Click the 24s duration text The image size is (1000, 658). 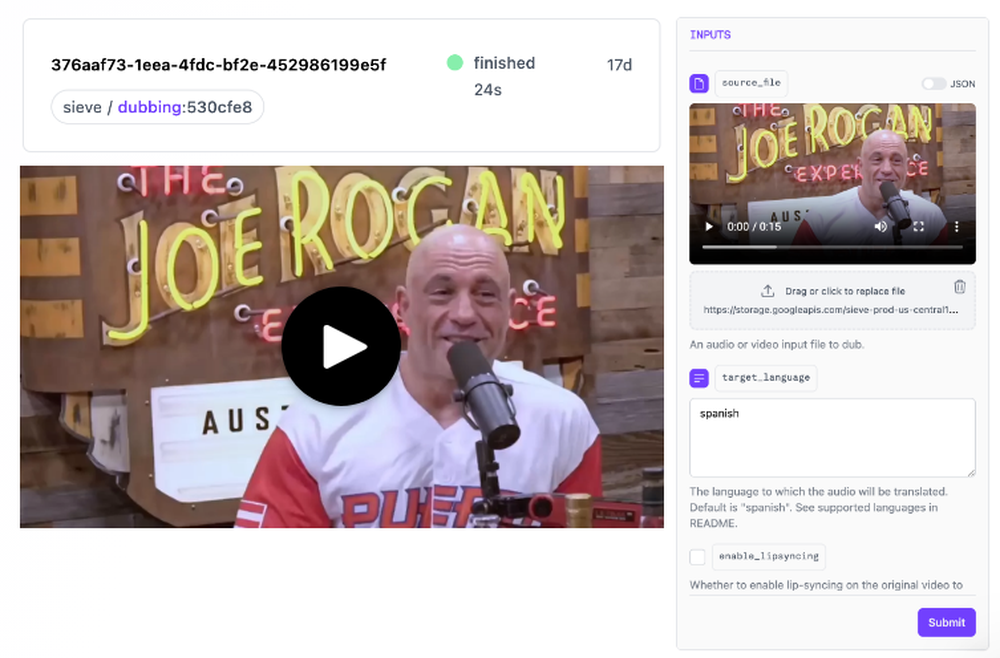click(488, 90)
